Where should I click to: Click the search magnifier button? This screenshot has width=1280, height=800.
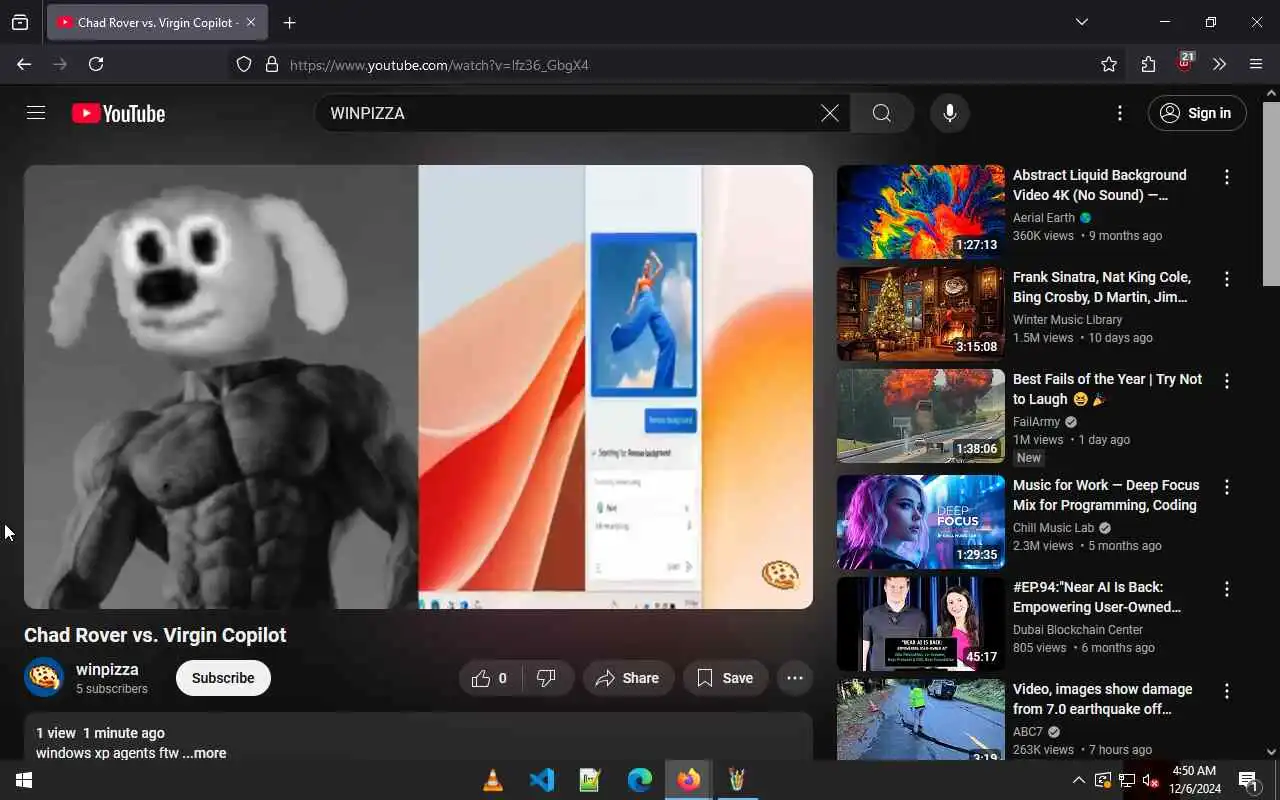click(882, 113)
